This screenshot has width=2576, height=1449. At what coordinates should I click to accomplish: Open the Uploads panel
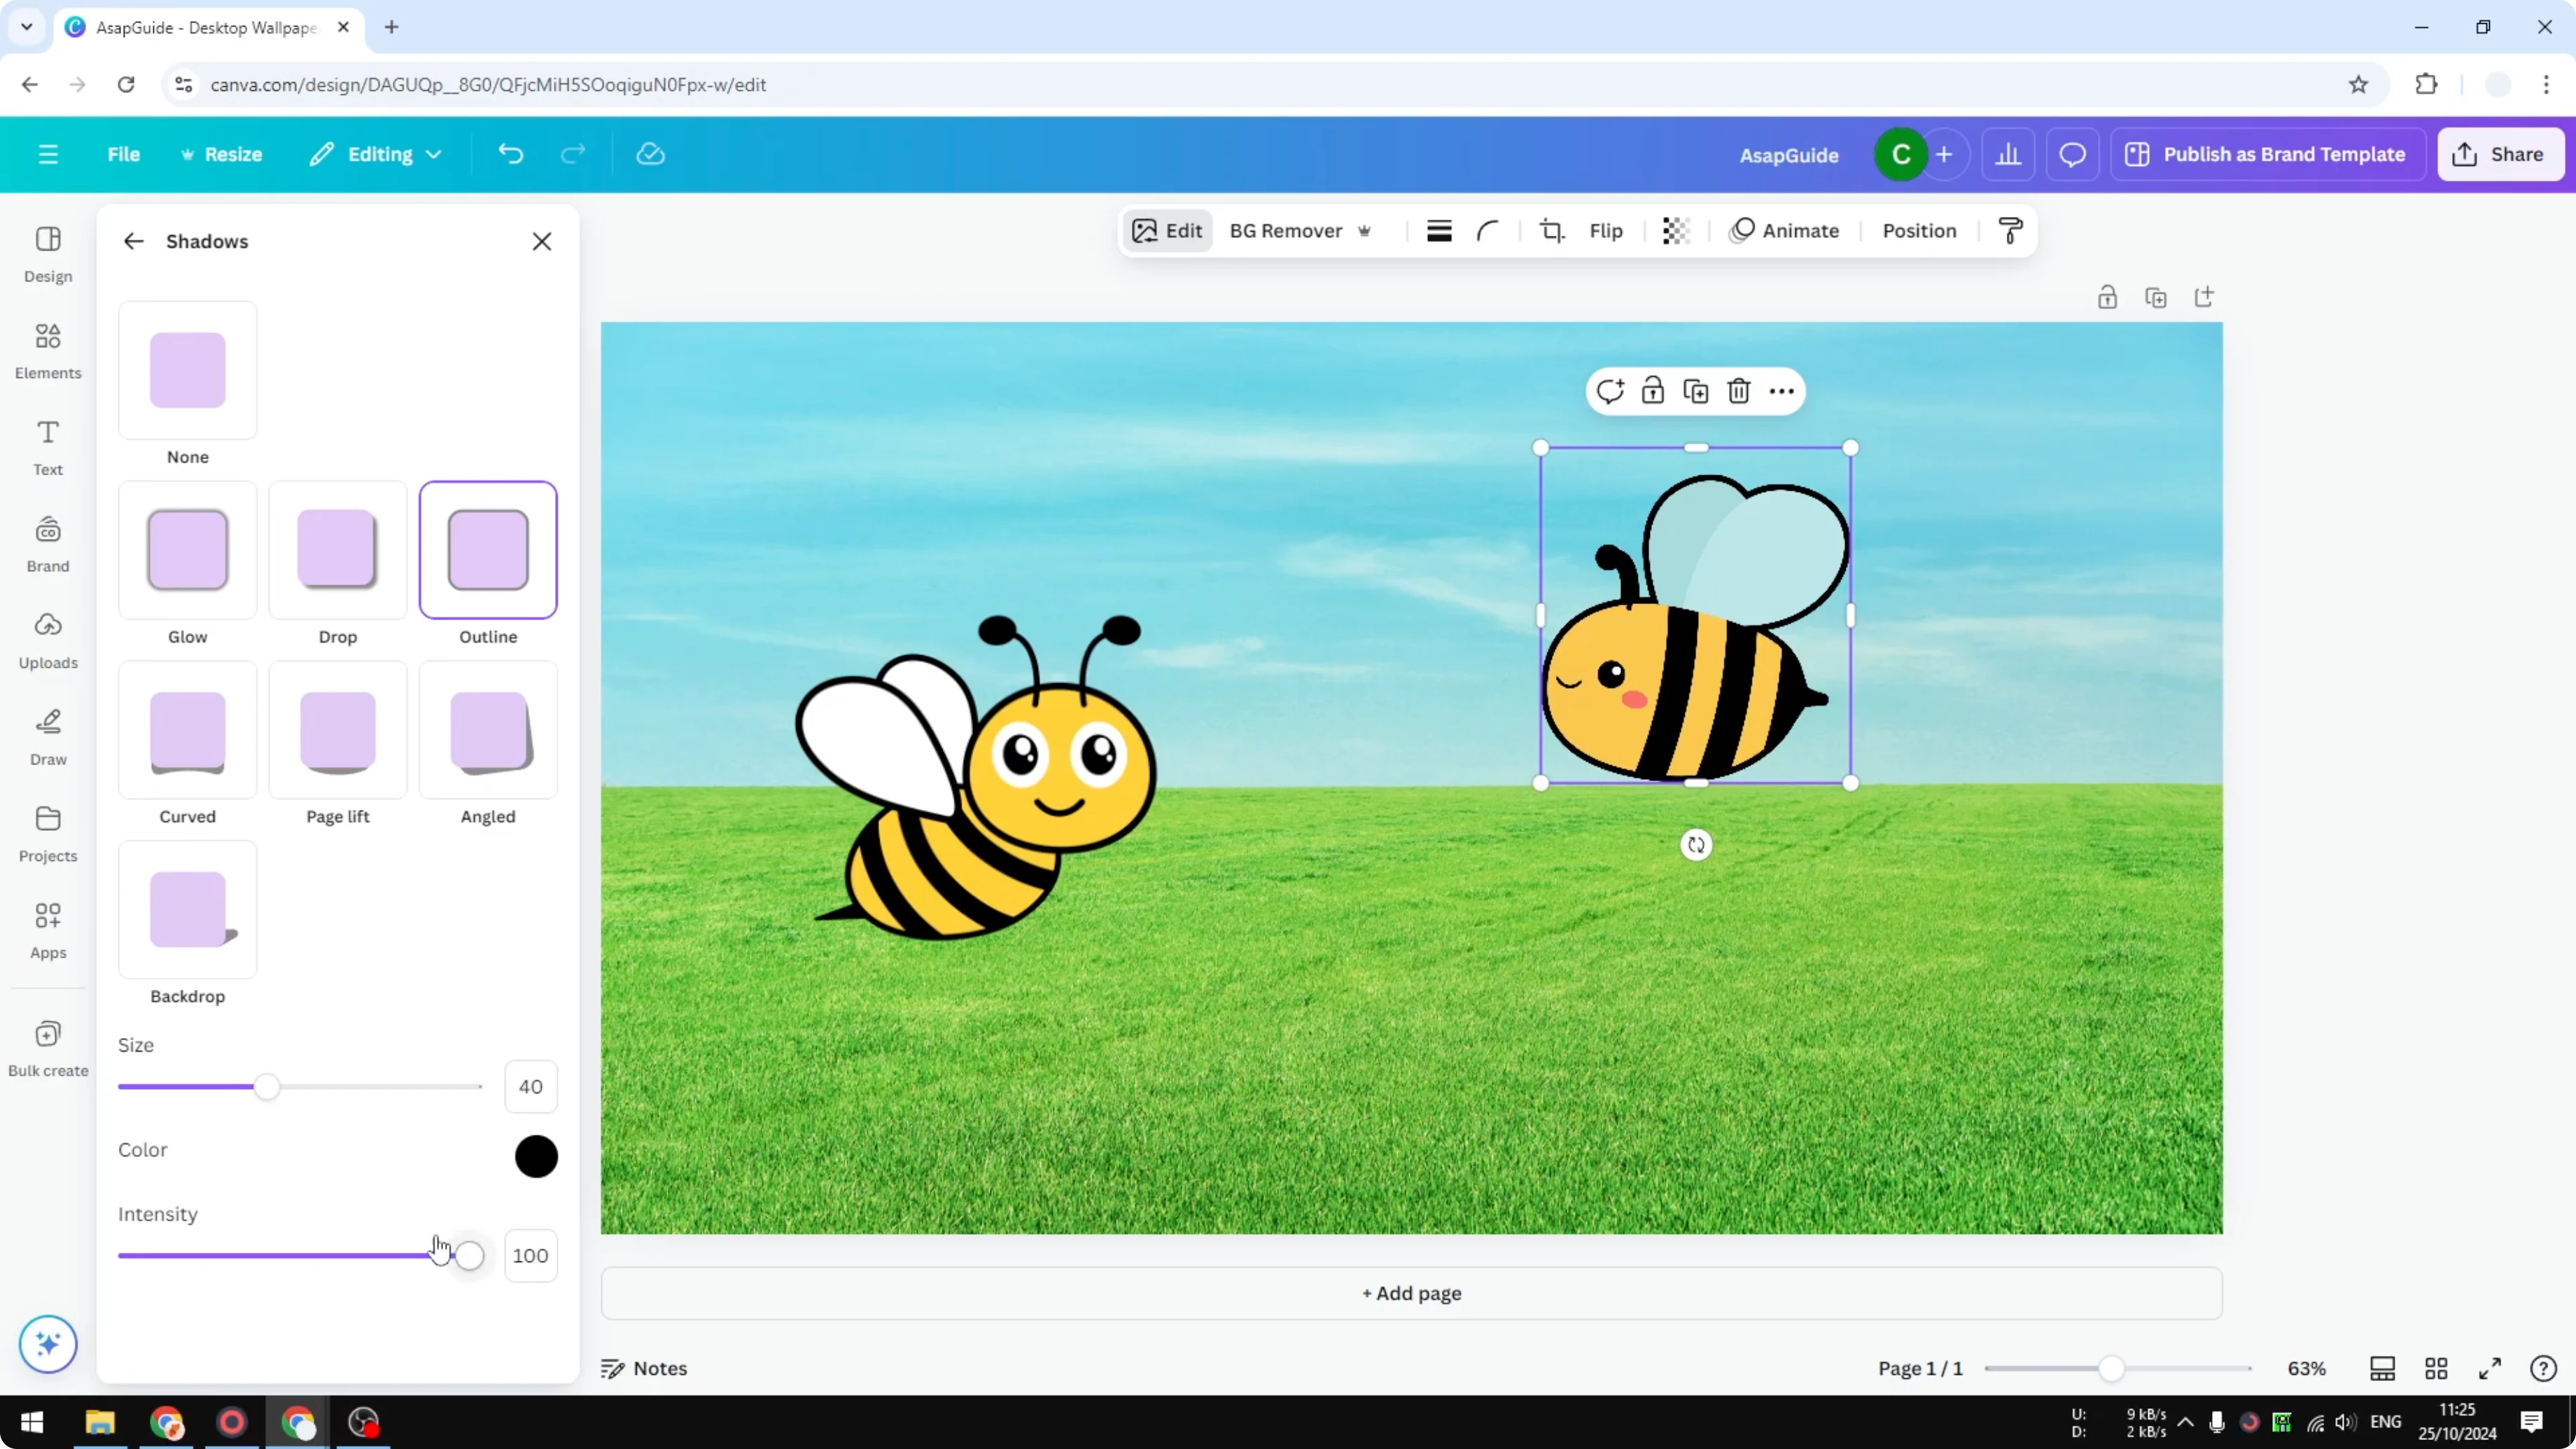47,640
